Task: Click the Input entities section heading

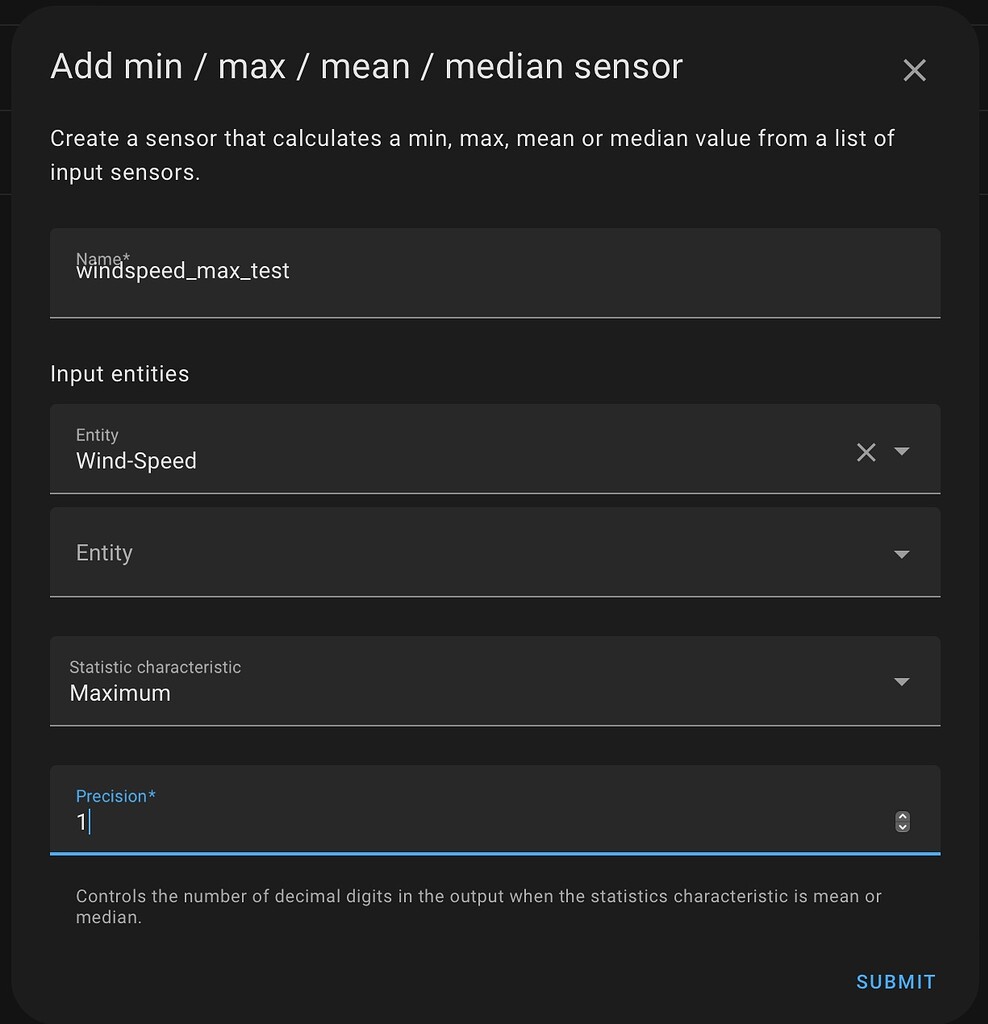Action: [x=119, y=374]
